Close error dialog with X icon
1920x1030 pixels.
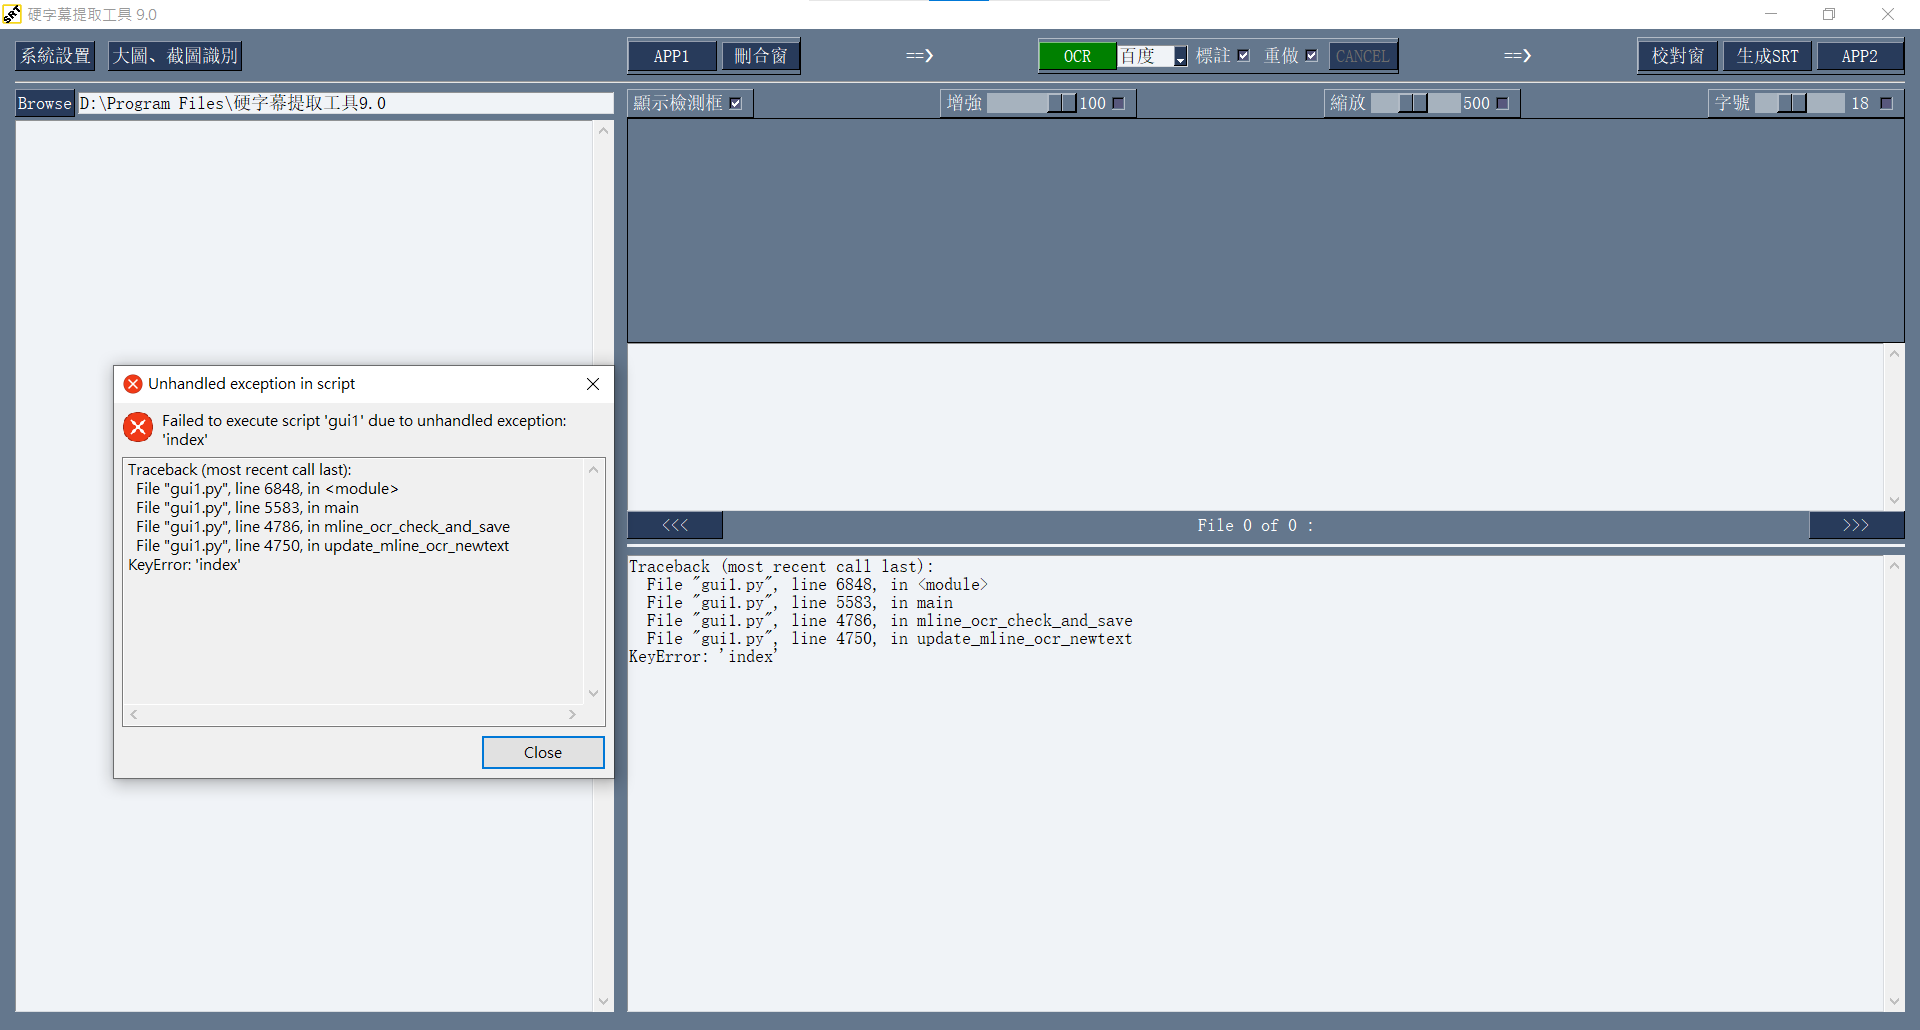click(593, 384)
